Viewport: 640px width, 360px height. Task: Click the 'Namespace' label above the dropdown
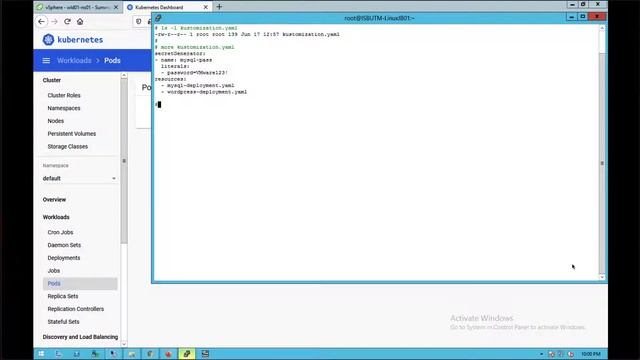[x=56, y=166]
